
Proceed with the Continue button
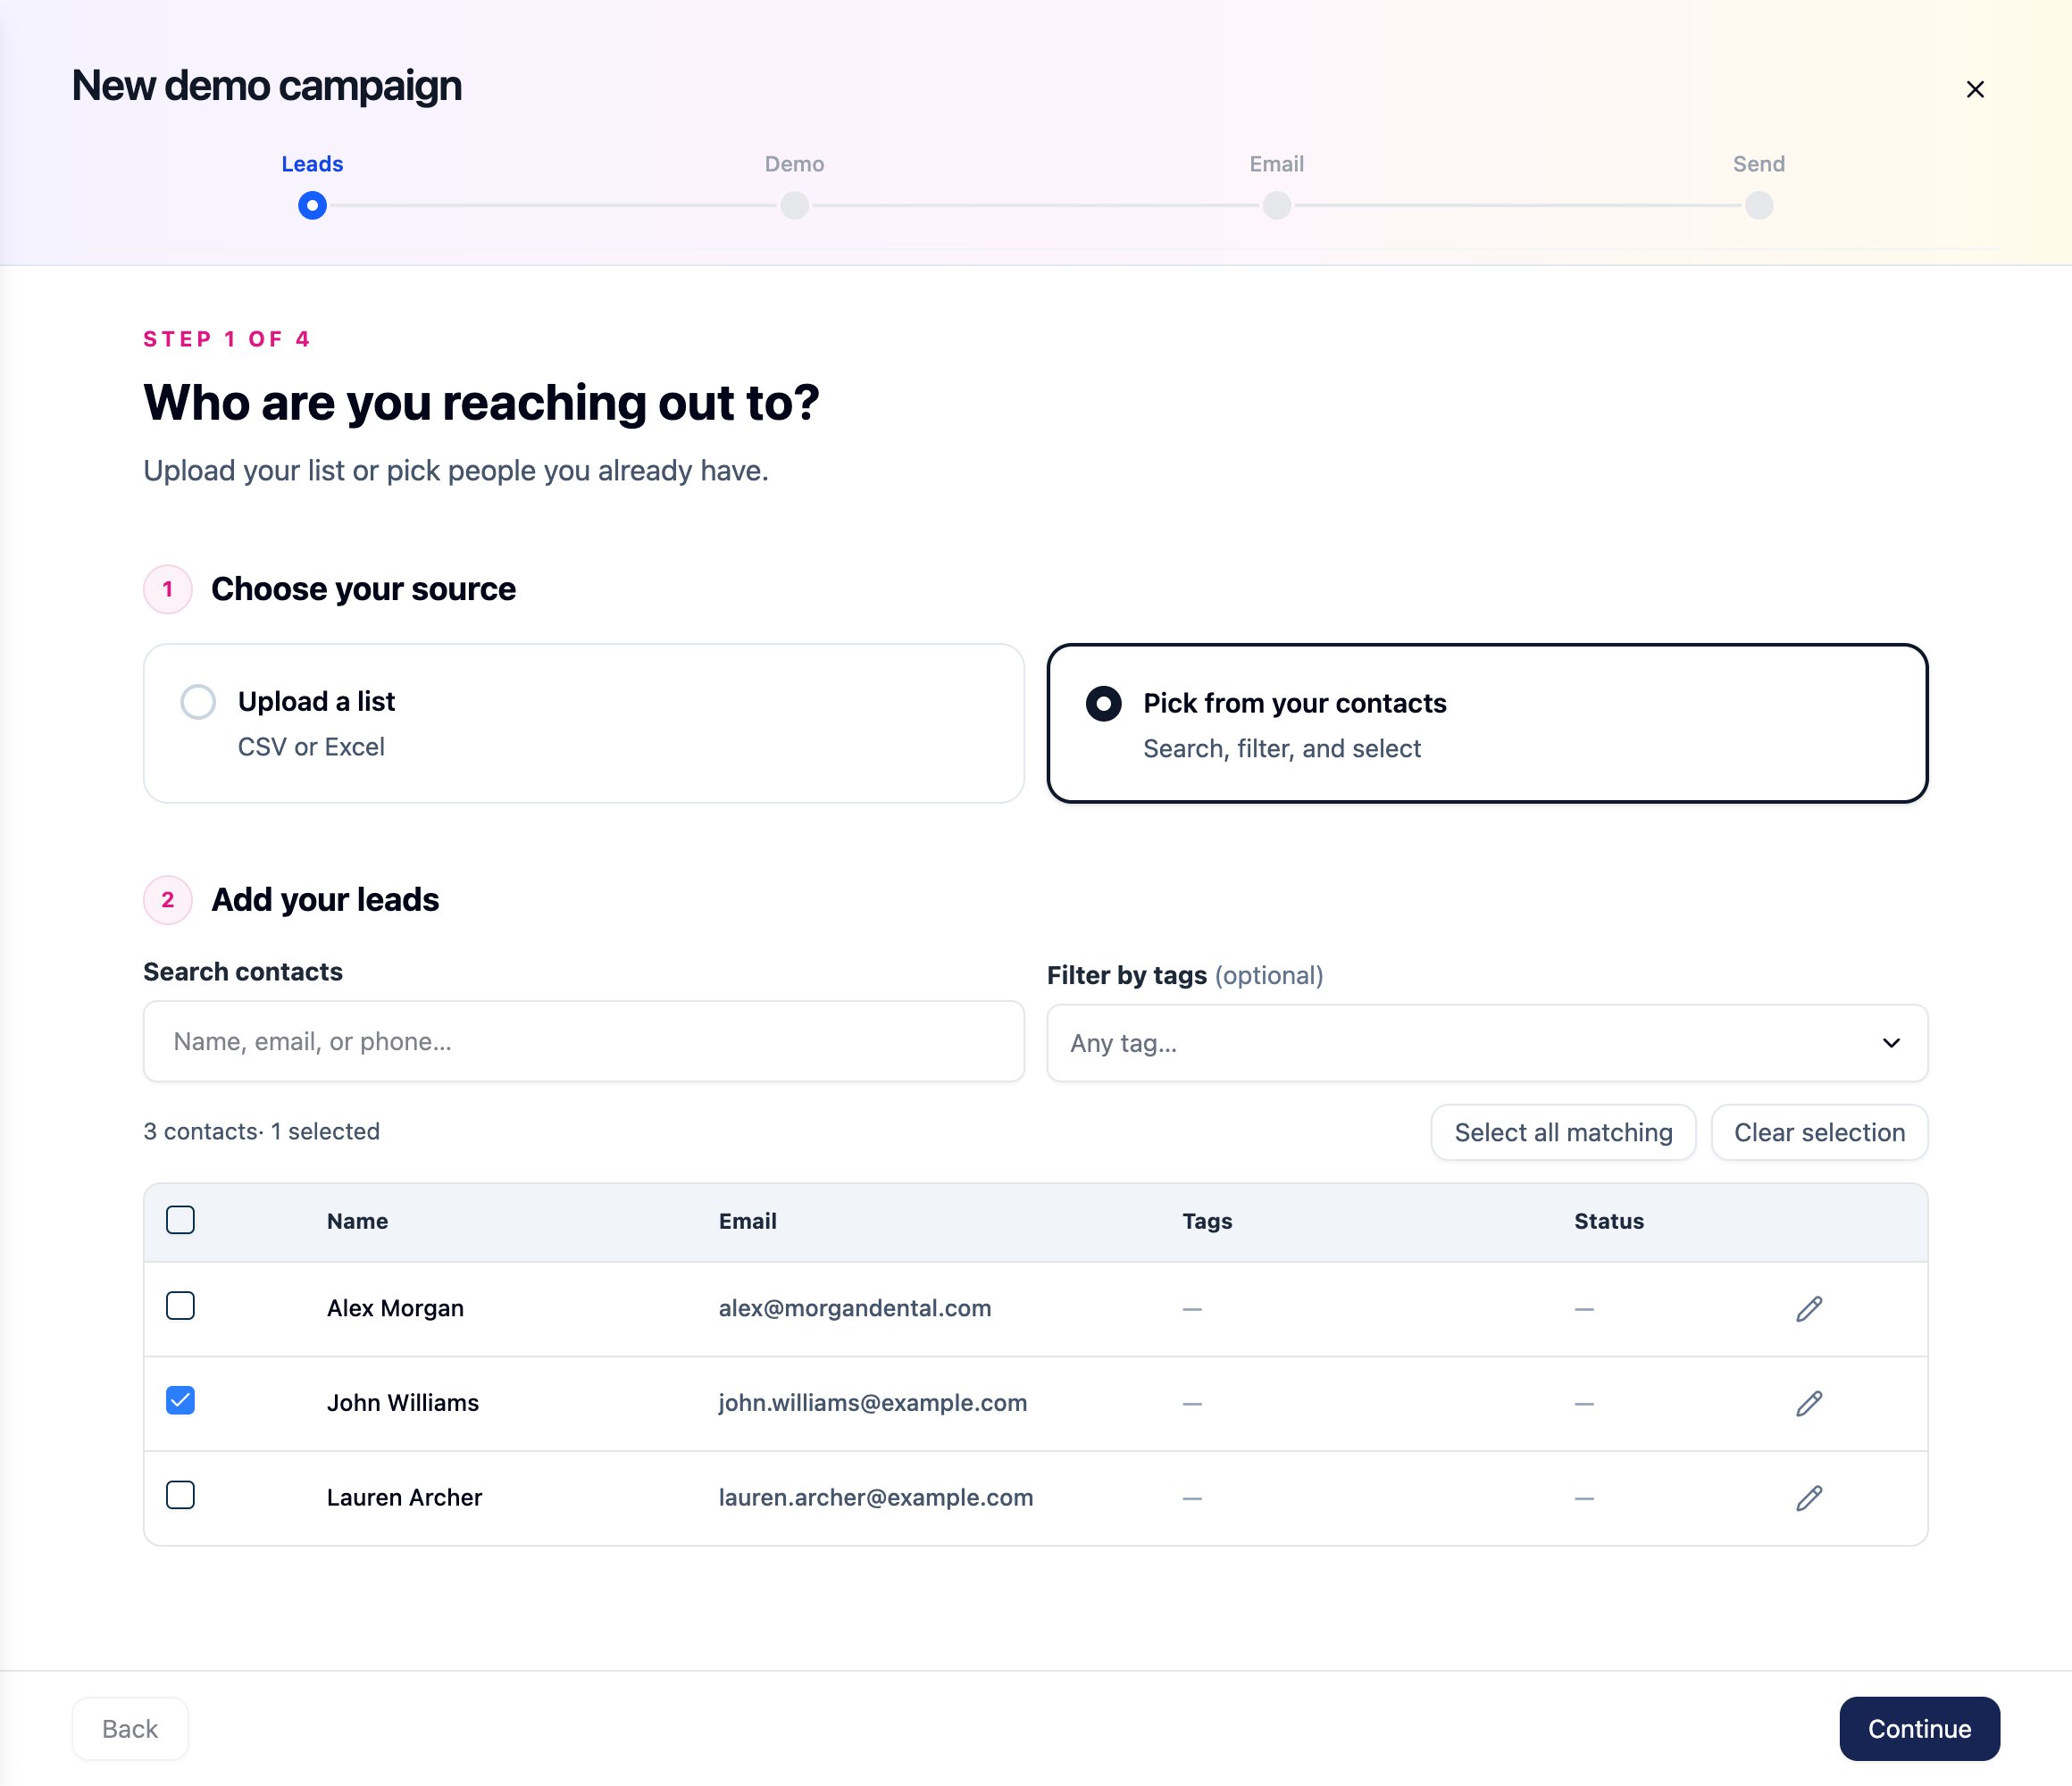[x=1919, y=1729]
